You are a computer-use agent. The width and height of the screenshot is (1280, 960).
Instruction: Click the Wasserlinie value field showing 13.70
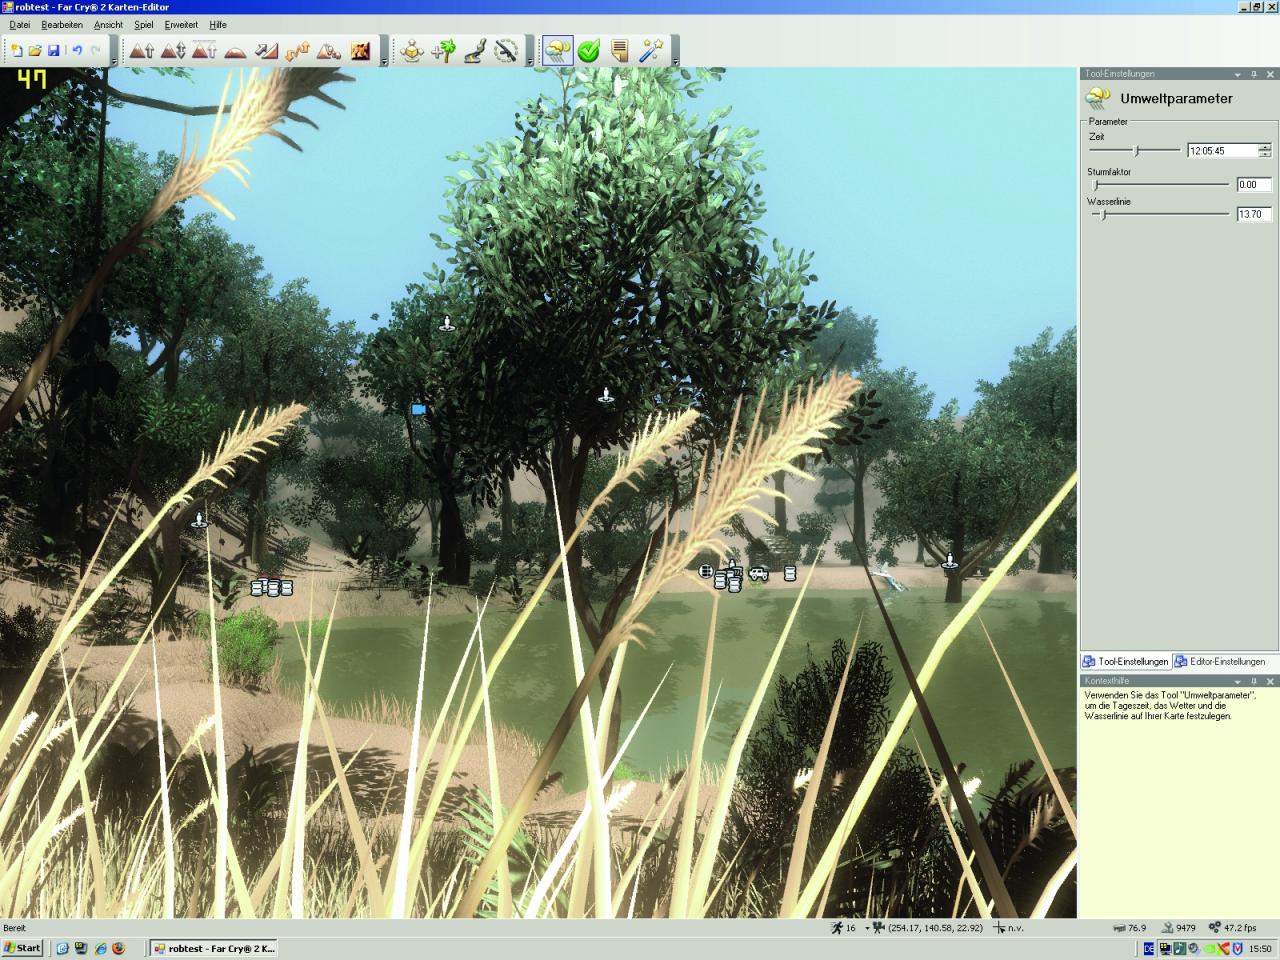pos(1254,214)
